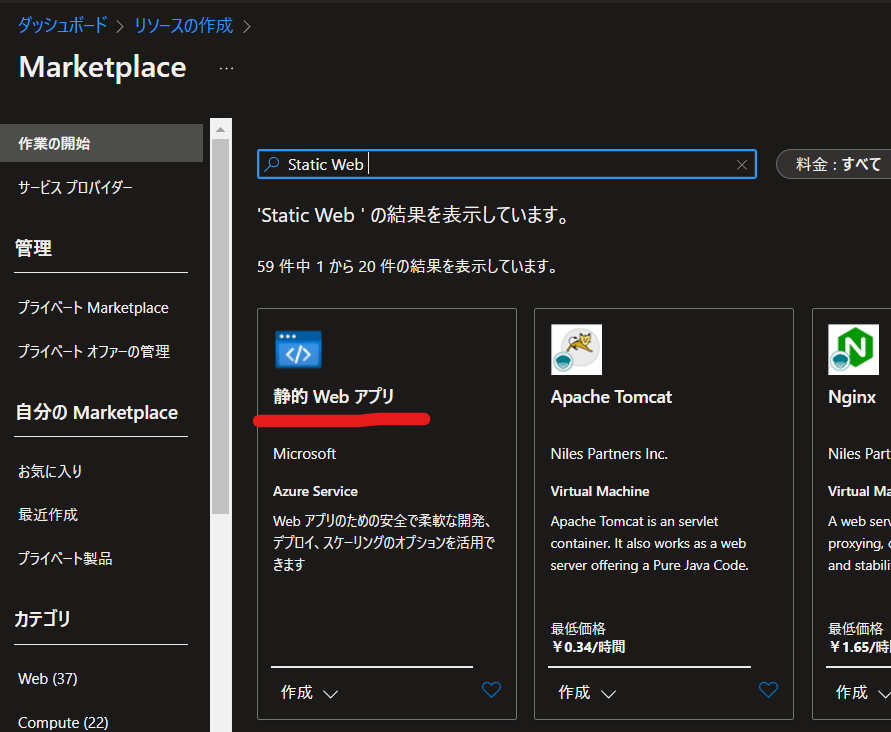Select 作業の開始 in sidebar

click(x=101, y=143)
